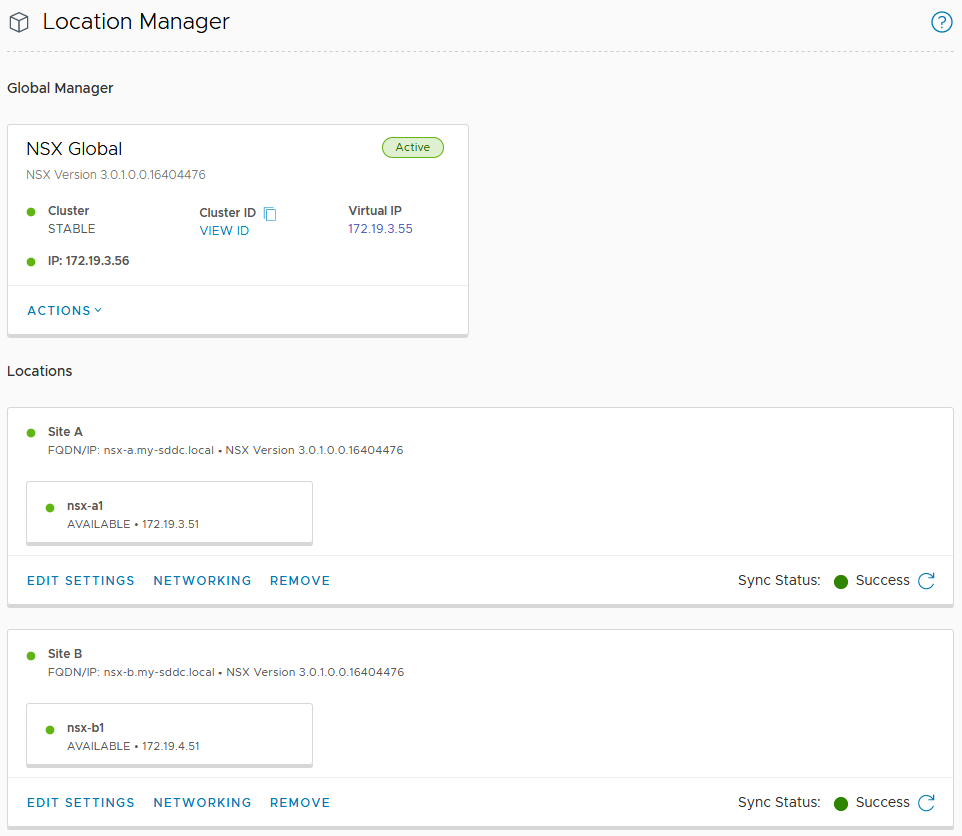Copy the Cluster ID with clipboard icon
The width and height of the screenshot is (962, 836).
click(x=270, y=213)
